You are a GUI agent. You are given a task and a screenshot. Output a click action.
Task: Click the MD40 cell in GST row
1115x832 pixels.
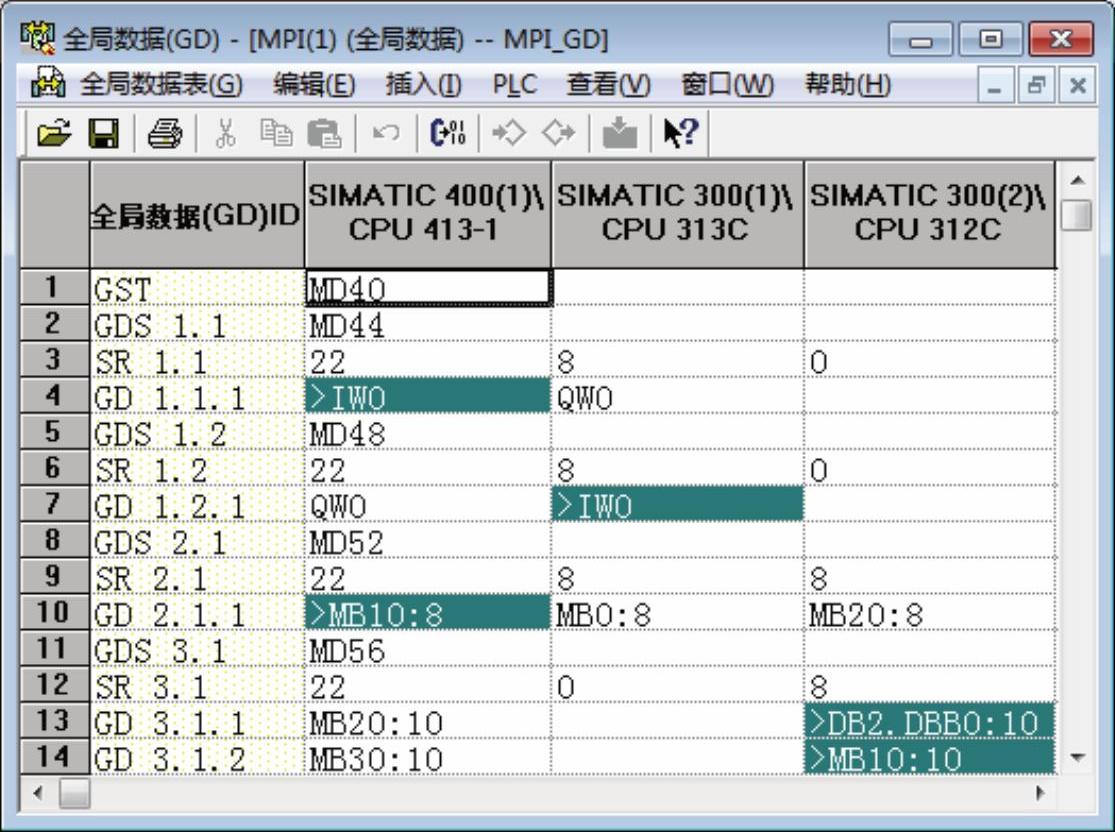pyautogui.click(x=428, y=289)
